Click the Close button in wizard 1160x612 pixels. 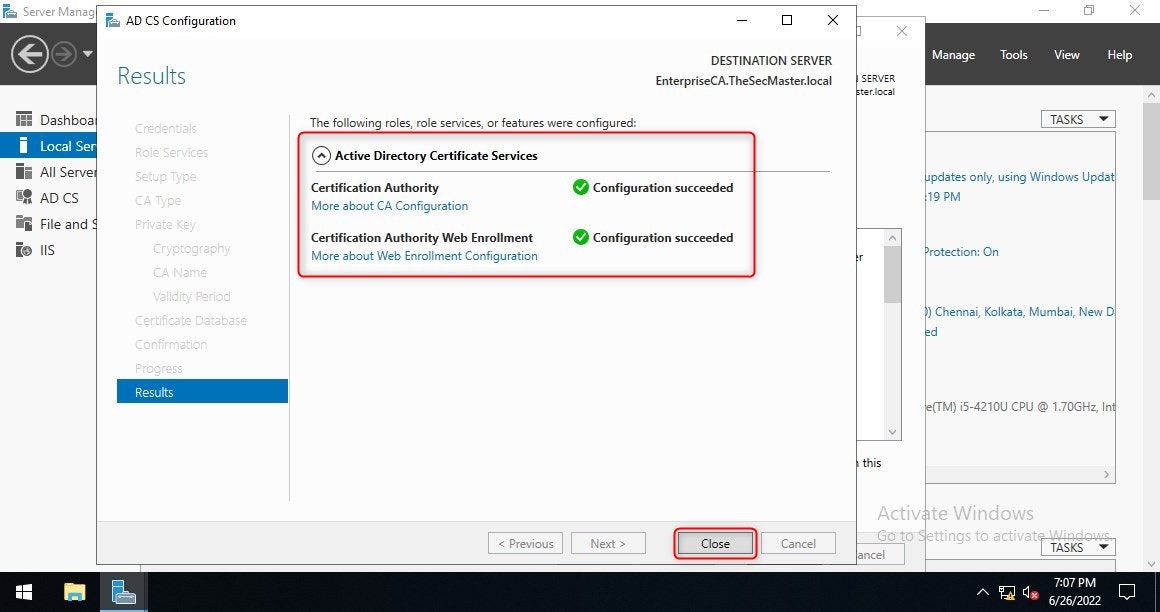click(715, 543)
